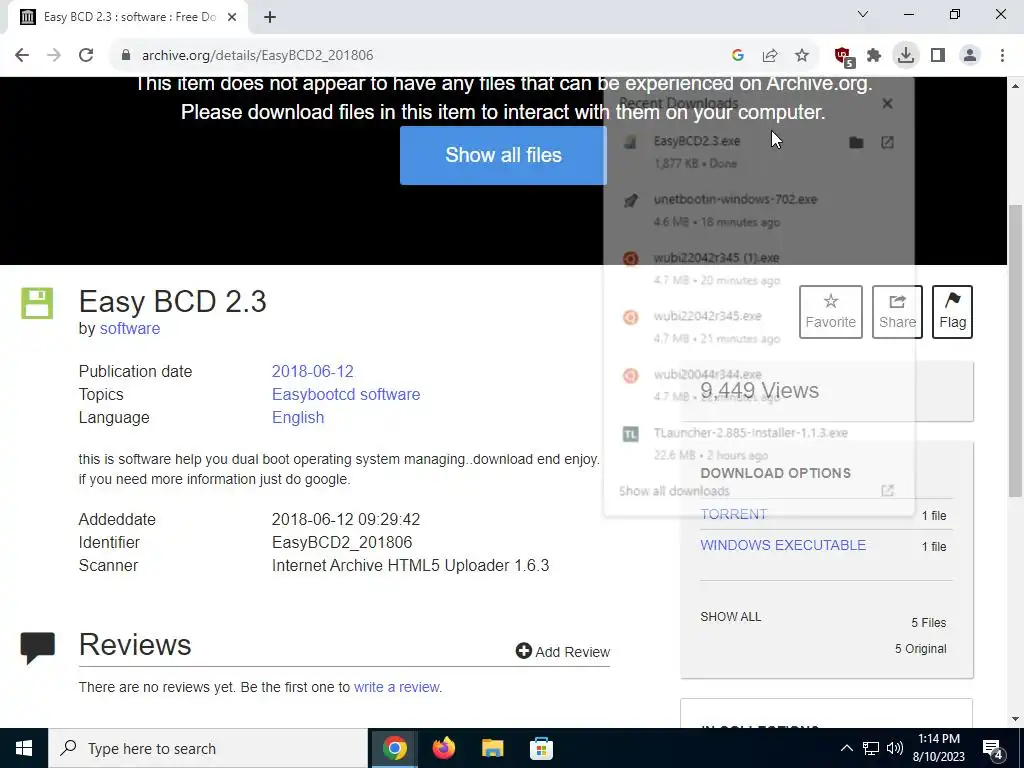The image size is (1024, 768).
Task: Click the scrollbar down arrow
Action: (x=1016, y=720)
